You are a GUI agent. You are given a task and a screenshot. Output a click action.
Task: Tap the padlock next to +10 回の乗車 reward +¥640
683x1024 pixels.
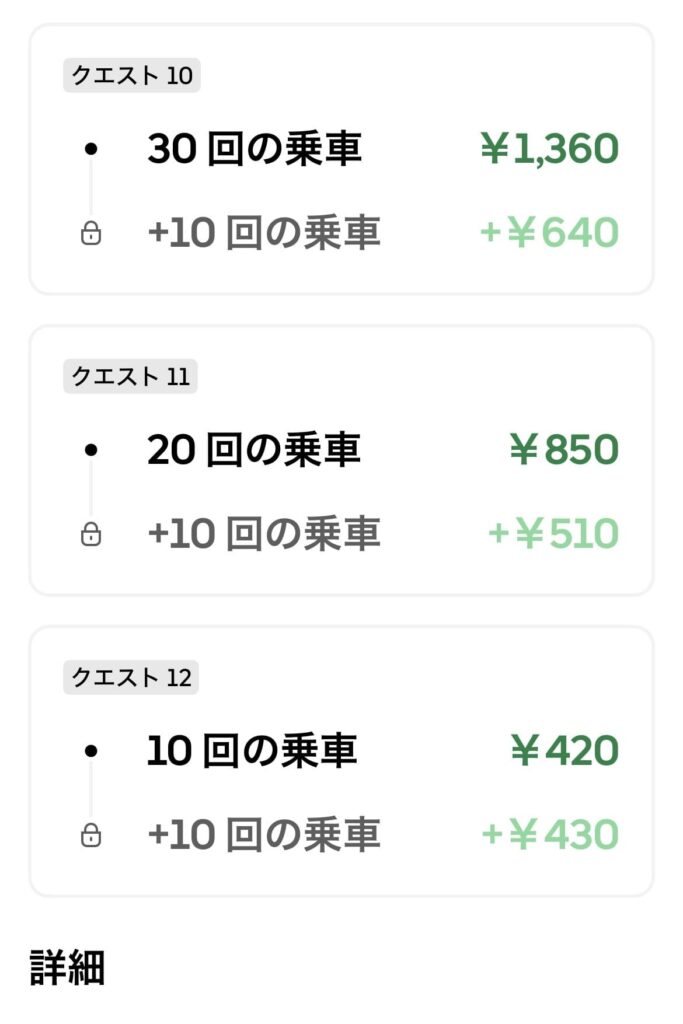tap(93, 232)
